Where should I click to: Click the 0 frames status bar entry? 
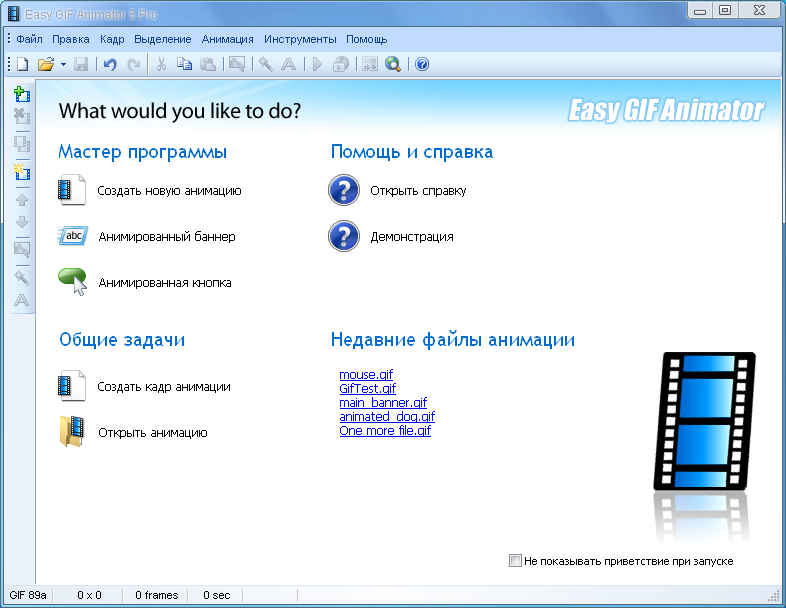tap(156, 595)
